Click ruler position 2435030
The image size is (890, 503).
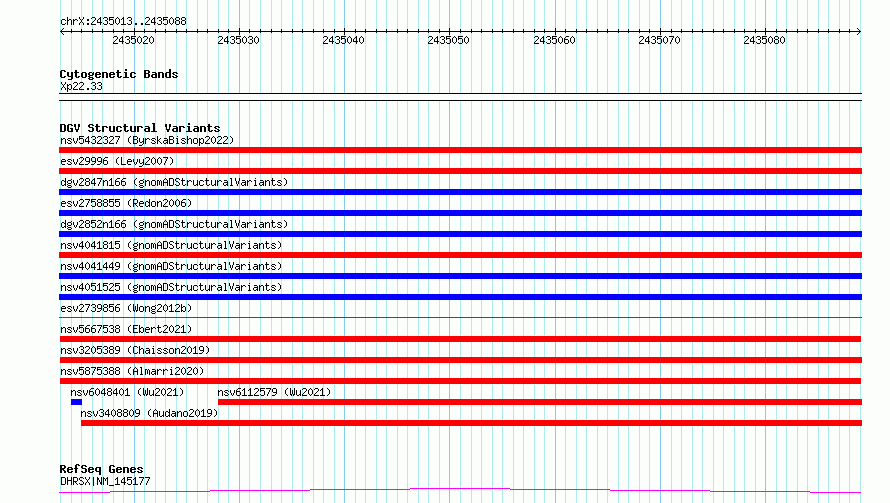tap(238, 40)
